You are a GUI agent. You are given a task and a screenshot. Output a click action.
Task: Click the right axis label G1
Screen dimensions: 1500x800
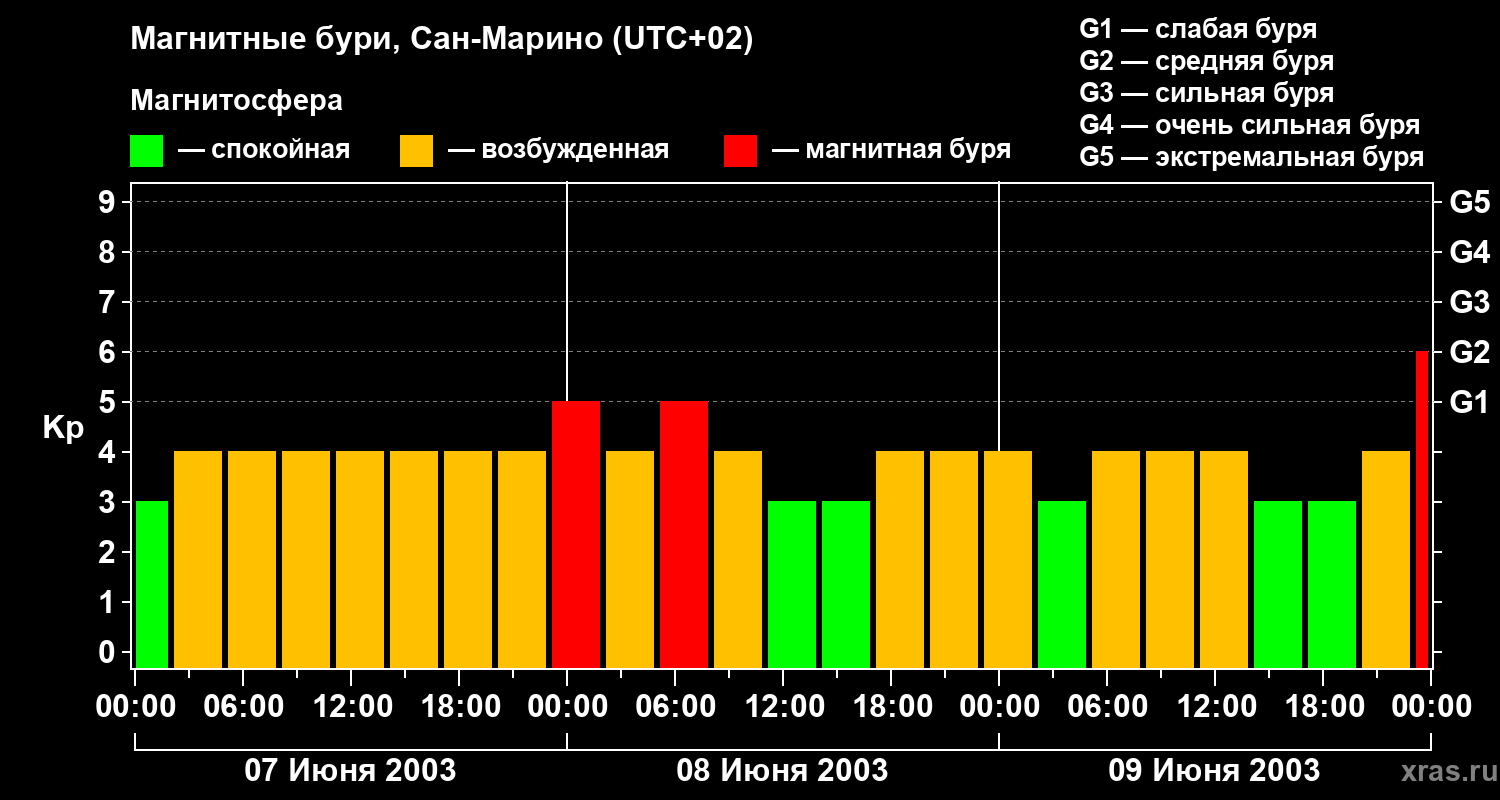1469,402
